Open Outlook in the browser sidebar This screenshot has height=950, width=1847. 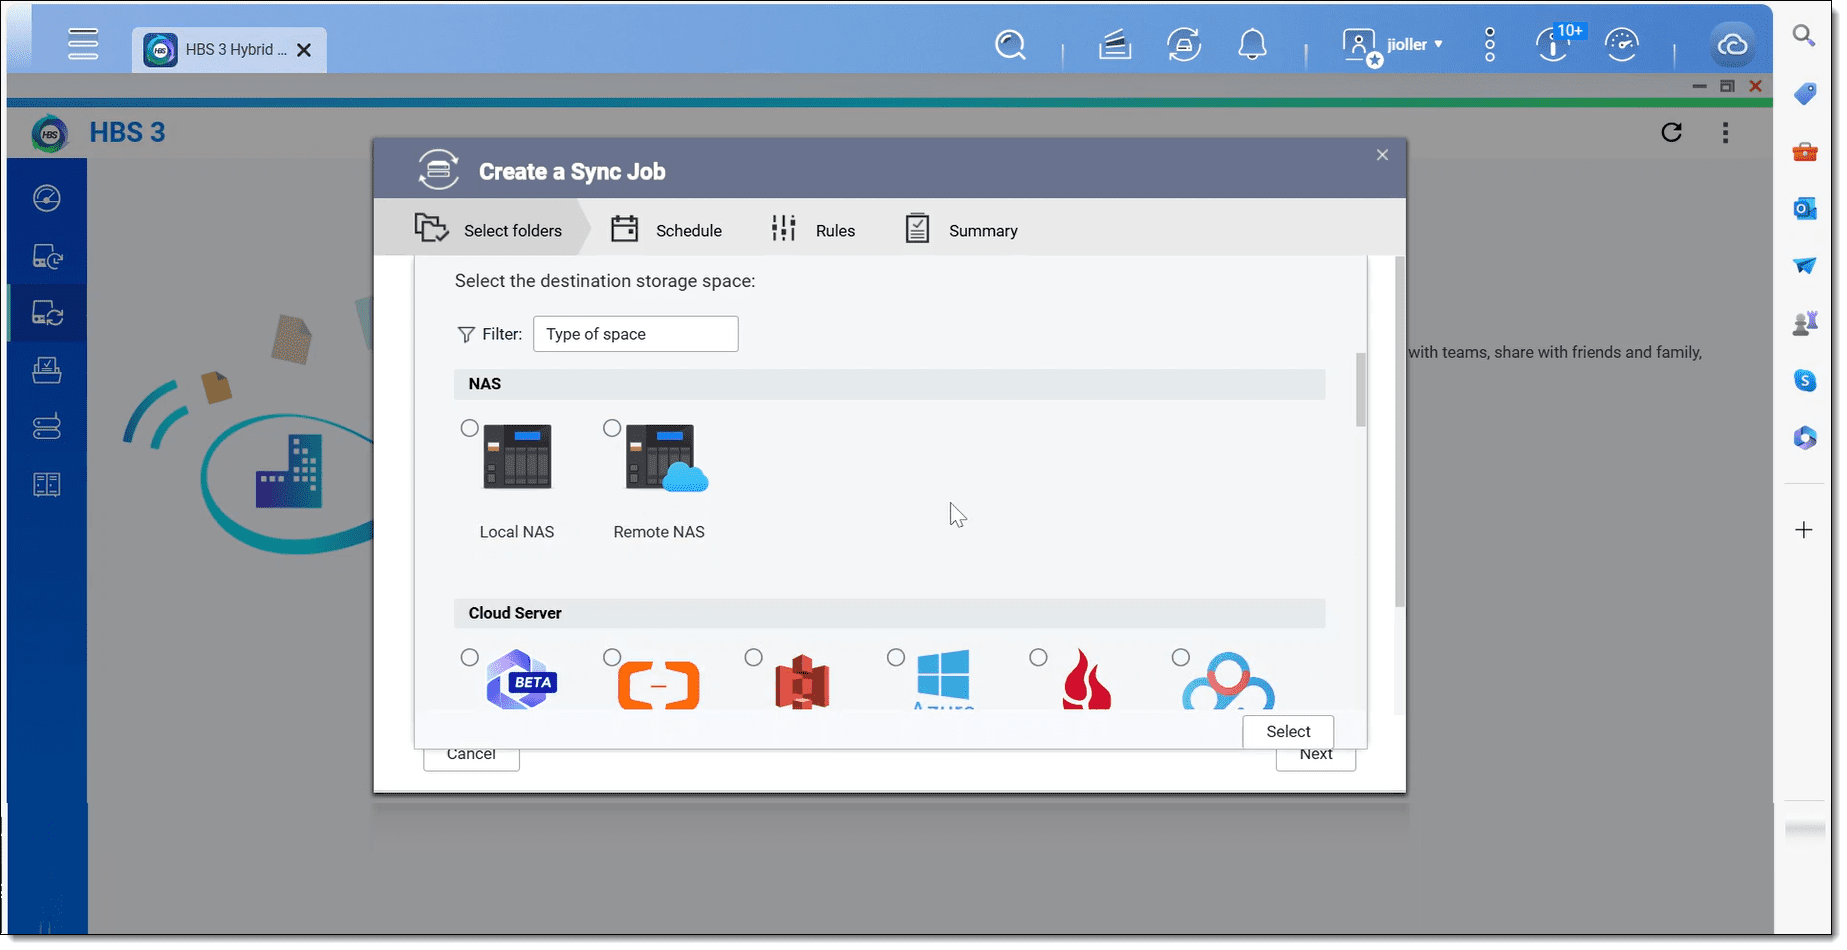(x=1804, y=208)
